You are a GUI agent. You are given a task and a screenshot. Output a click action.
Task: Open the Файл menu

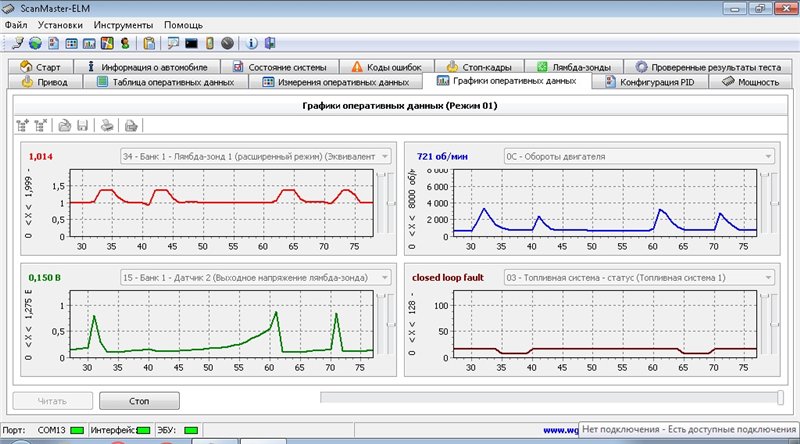point(16,25)
